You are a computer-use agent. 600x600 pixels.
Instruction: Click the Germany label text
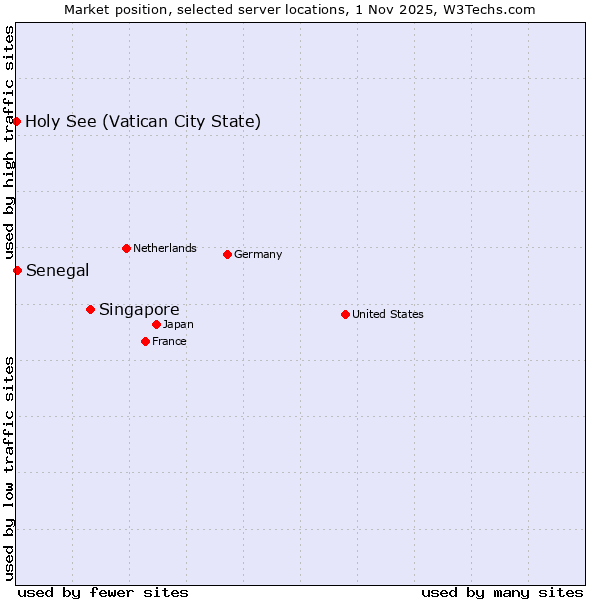(x=258, y=254)
